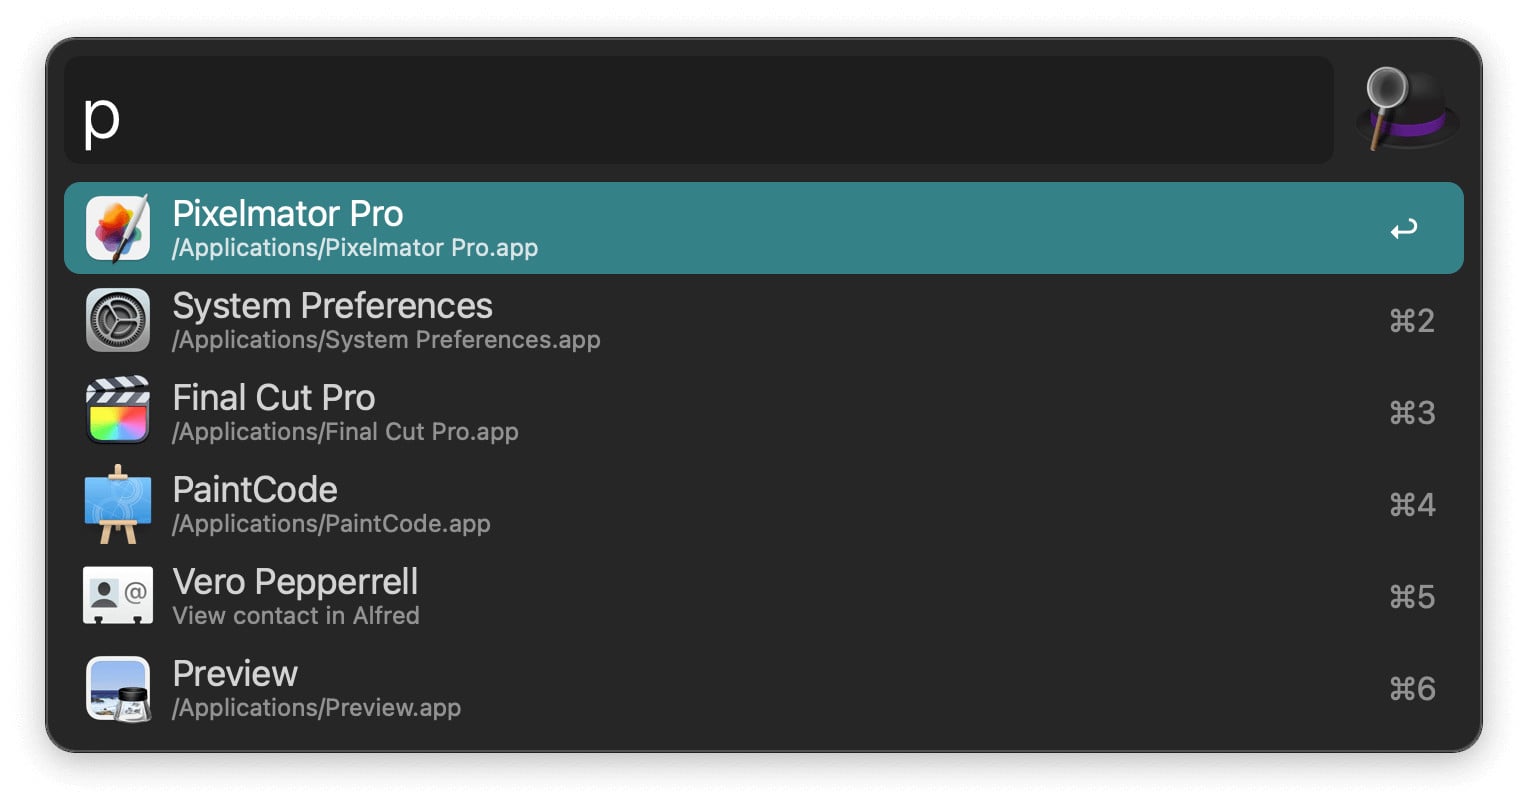Image resolution: width=1528 pixels, height=806 pixels.
Task: Click the Alfred search input field
Action: point(698,110)
